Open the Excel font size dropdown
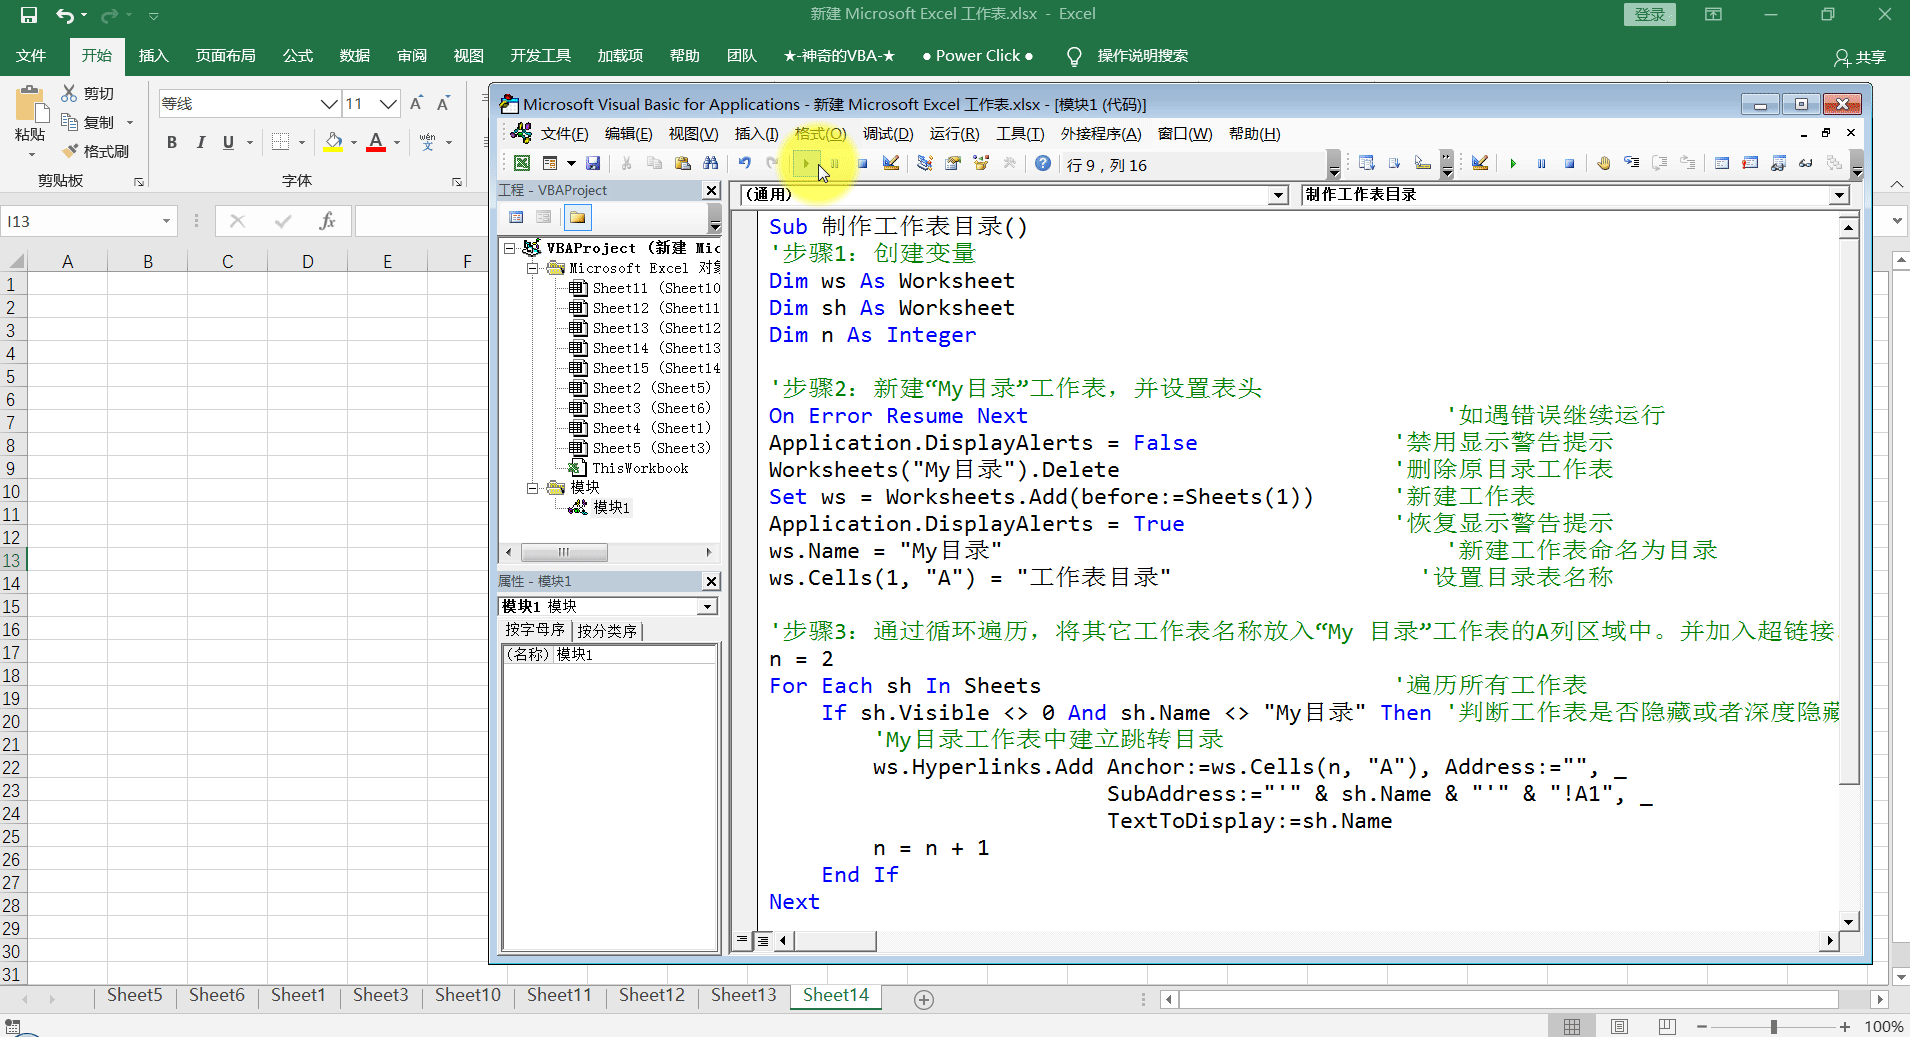 pos(388,103)
